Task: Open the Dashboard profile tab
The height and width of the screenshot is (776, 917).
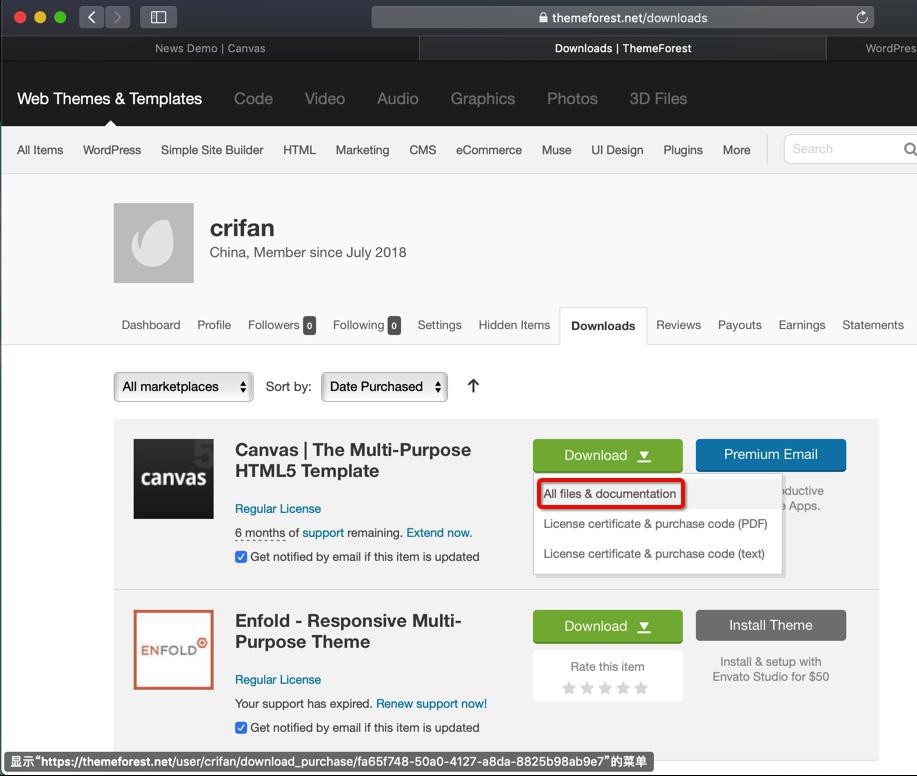Action: 151,325
